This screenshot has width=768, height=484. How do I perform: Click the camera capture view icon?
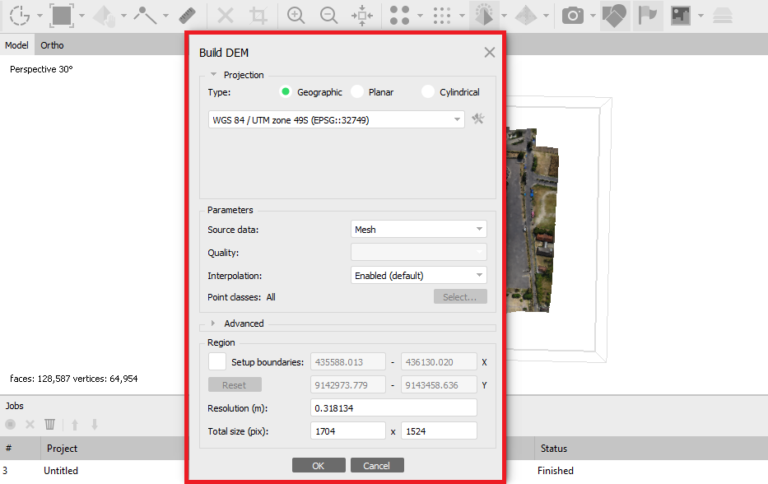pos(573,16)
